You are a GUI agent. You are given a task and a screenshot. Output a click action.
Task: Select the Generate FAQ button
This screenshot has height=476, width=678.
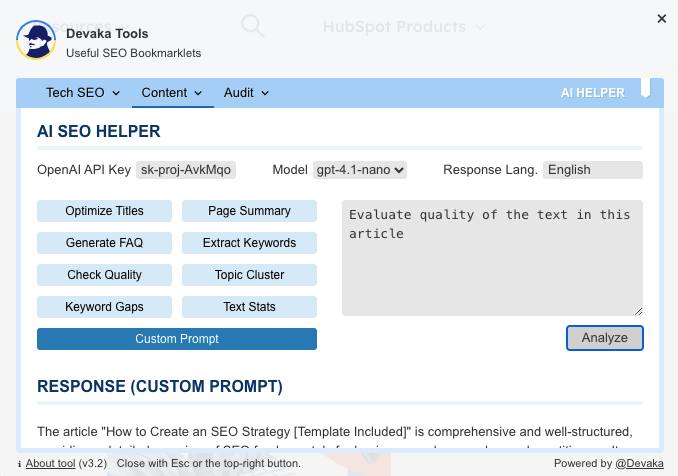[x=104, y=243]
